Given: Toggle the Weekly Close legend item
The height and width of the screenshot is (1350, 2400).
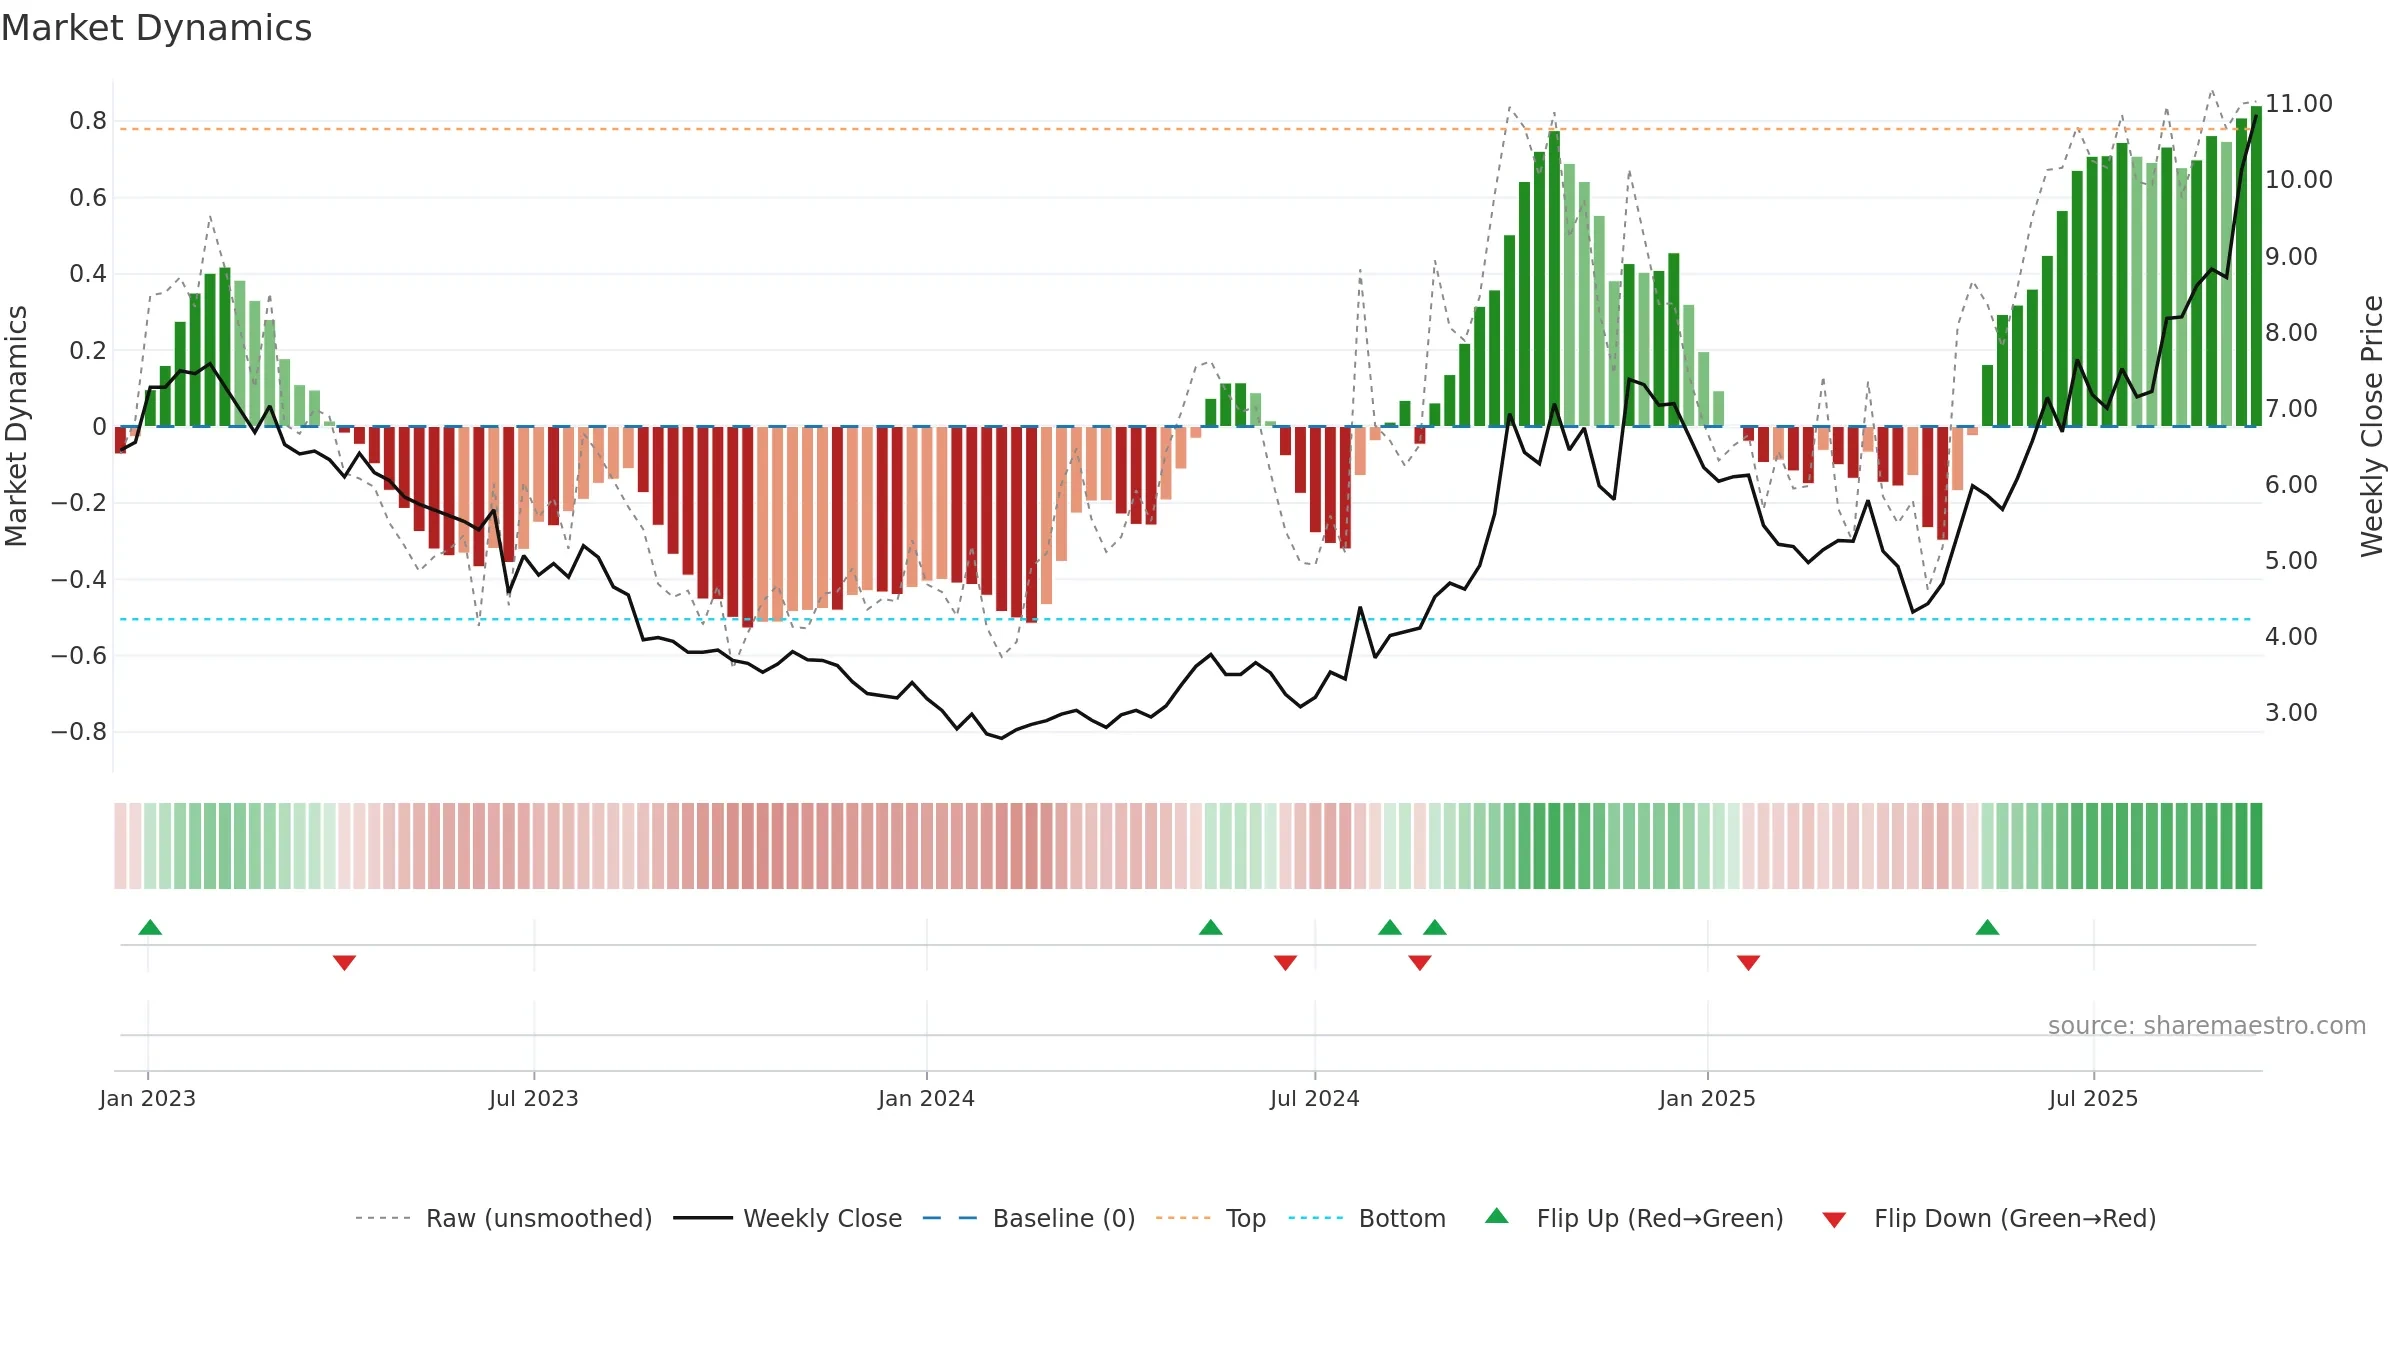Looking at the screenshot, I should pos(788,1218).
